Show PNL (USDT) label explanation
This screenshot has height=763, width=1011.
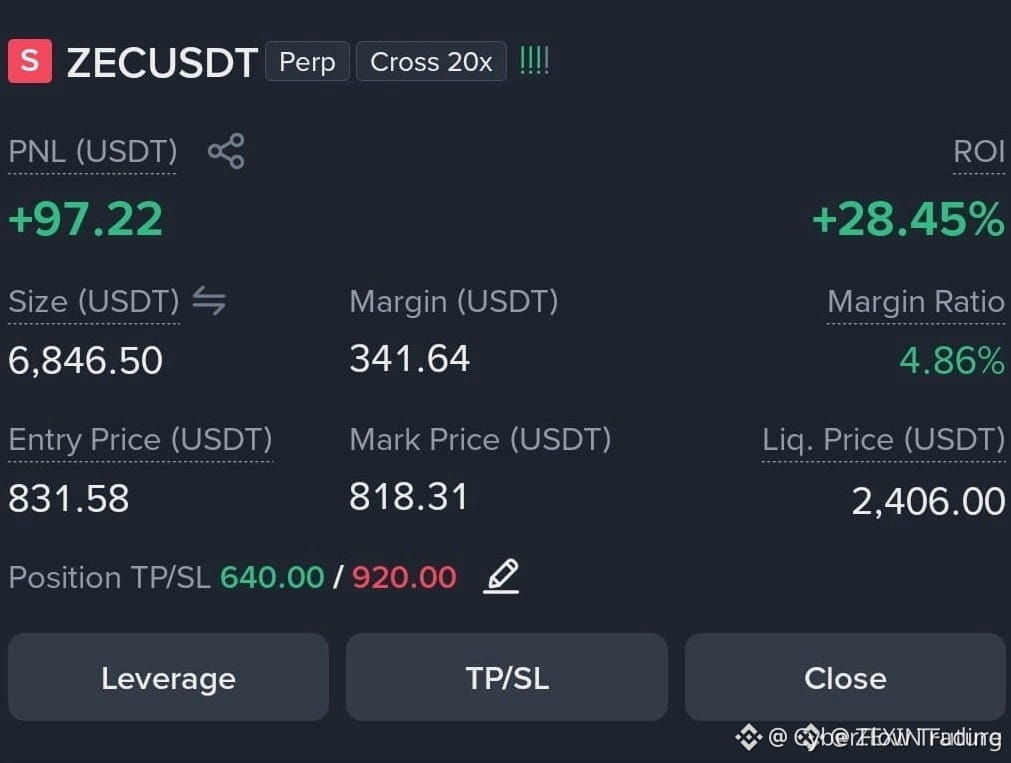tap(92, 152)
